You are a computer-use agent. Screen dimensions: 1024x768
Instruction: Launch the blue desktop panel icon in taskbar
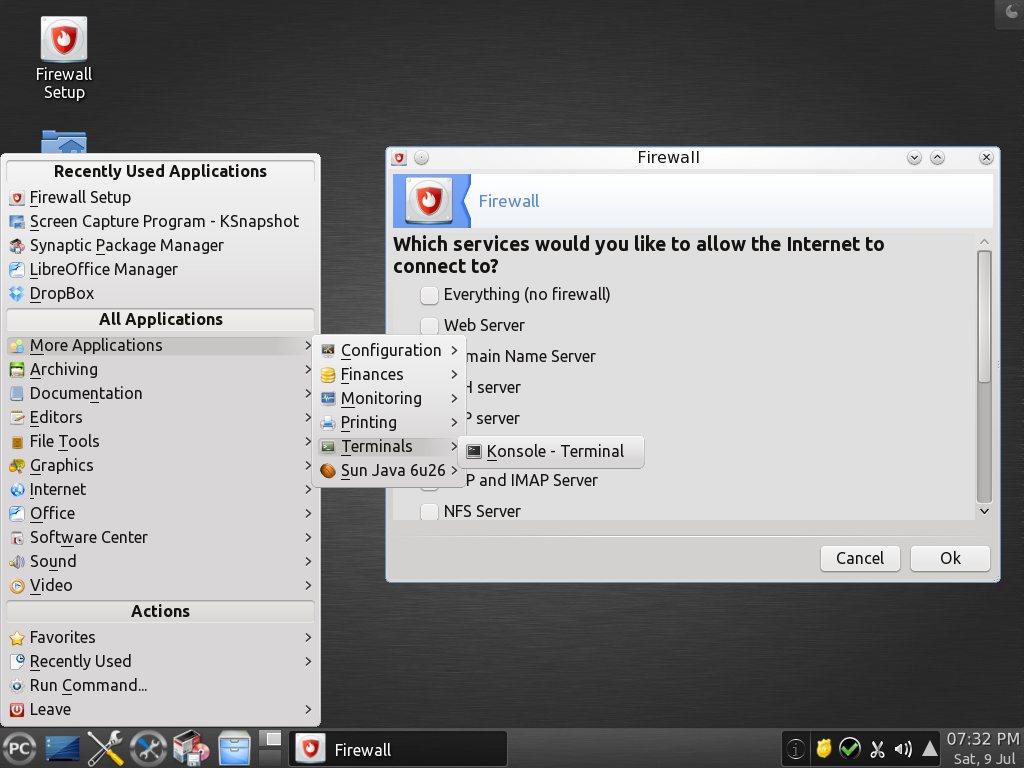(x=63, y=748)
